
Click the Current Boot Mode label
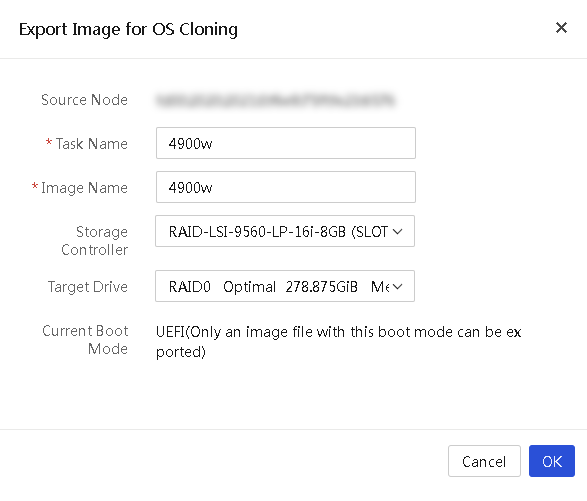click(85, 340)
